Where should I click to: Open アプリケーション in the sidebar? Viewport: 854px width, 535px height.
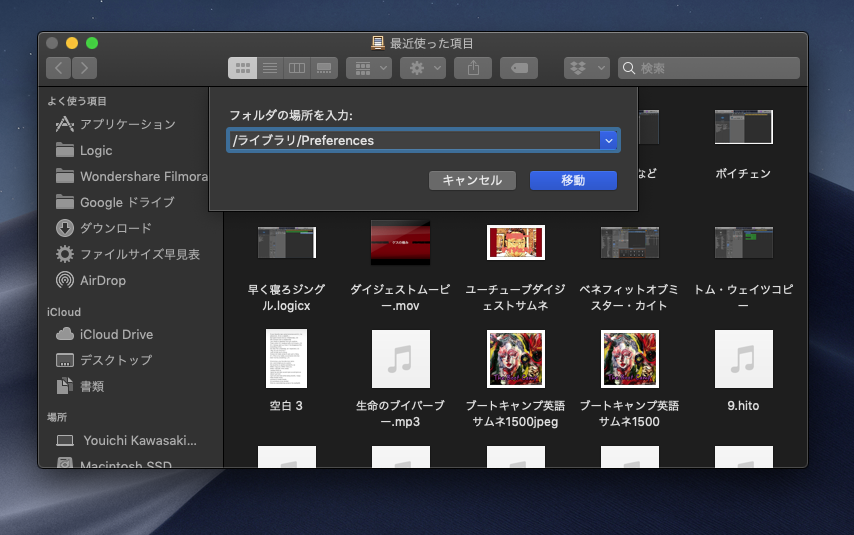point(127,124)
